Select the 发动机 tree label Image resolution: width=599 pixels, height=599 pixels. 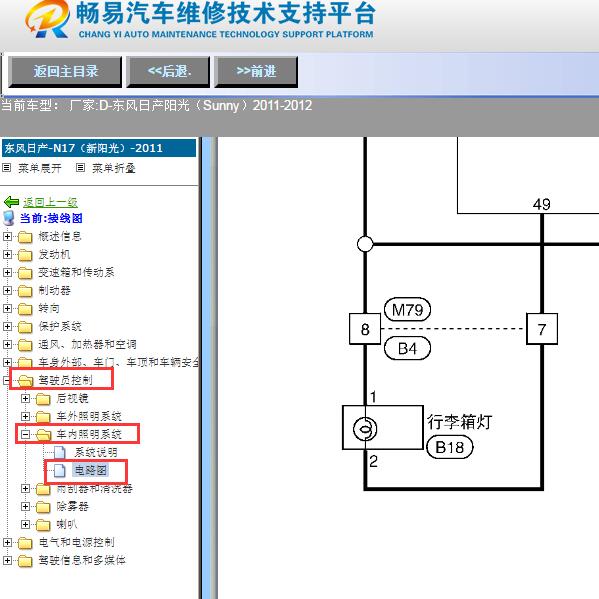coord(54,254)
